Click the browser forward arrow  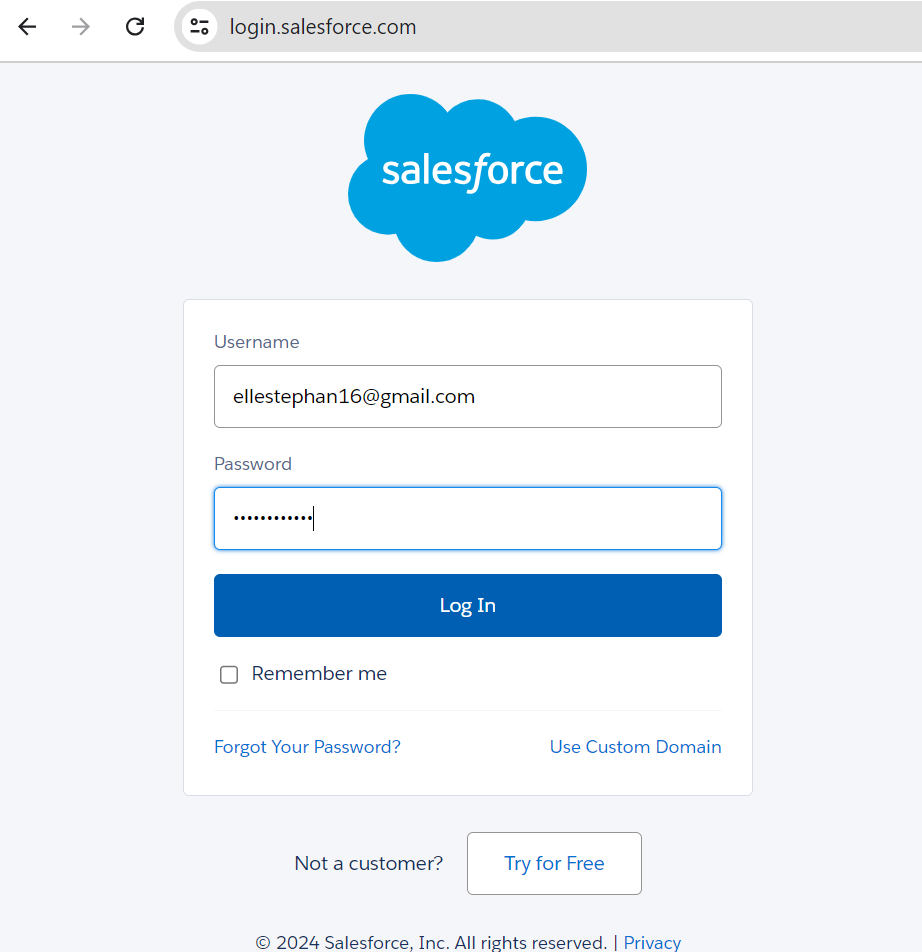point(81,27)
